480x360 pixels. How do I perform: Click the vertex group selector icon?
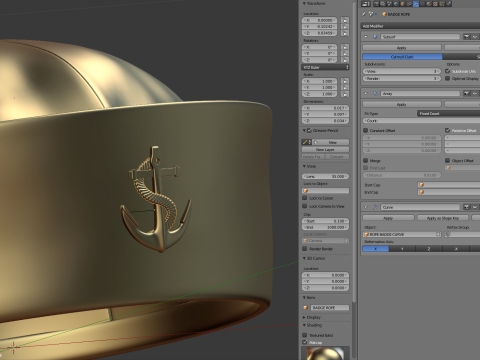point(448,234)
